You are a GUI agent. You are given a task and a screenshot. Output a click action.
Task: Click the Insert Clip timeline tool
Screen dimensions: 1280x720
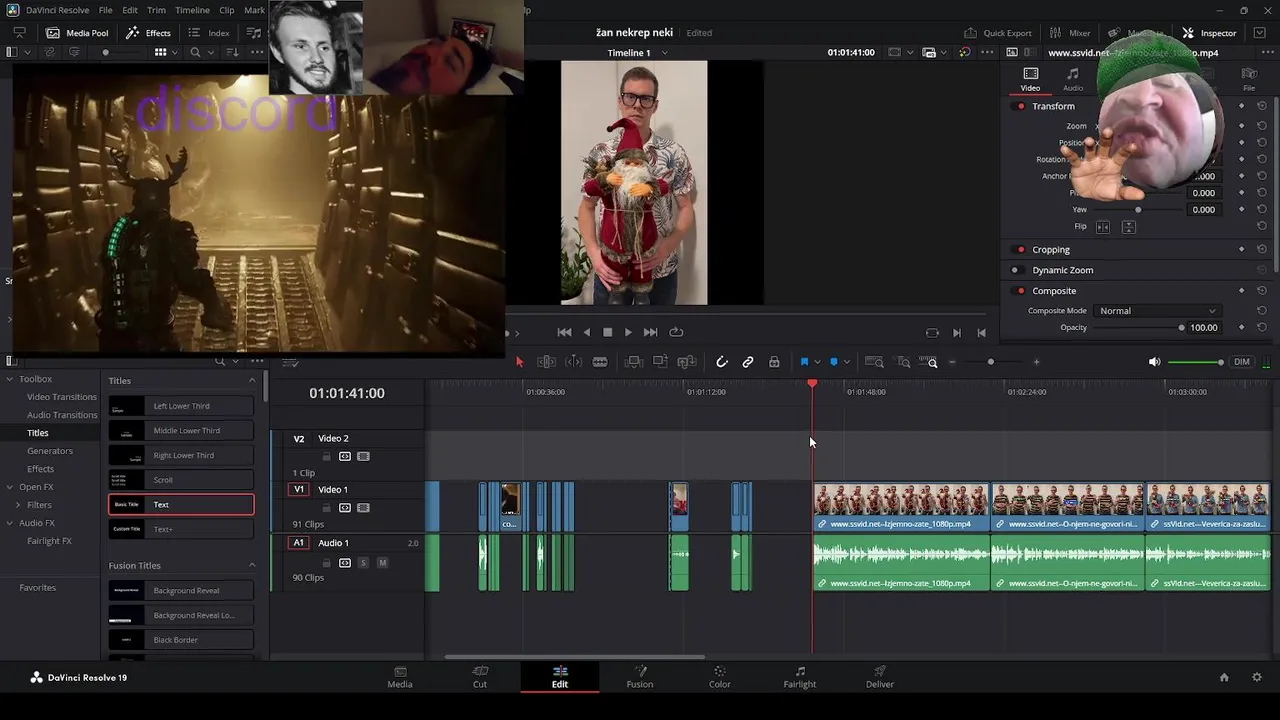[x=633, y=362]
